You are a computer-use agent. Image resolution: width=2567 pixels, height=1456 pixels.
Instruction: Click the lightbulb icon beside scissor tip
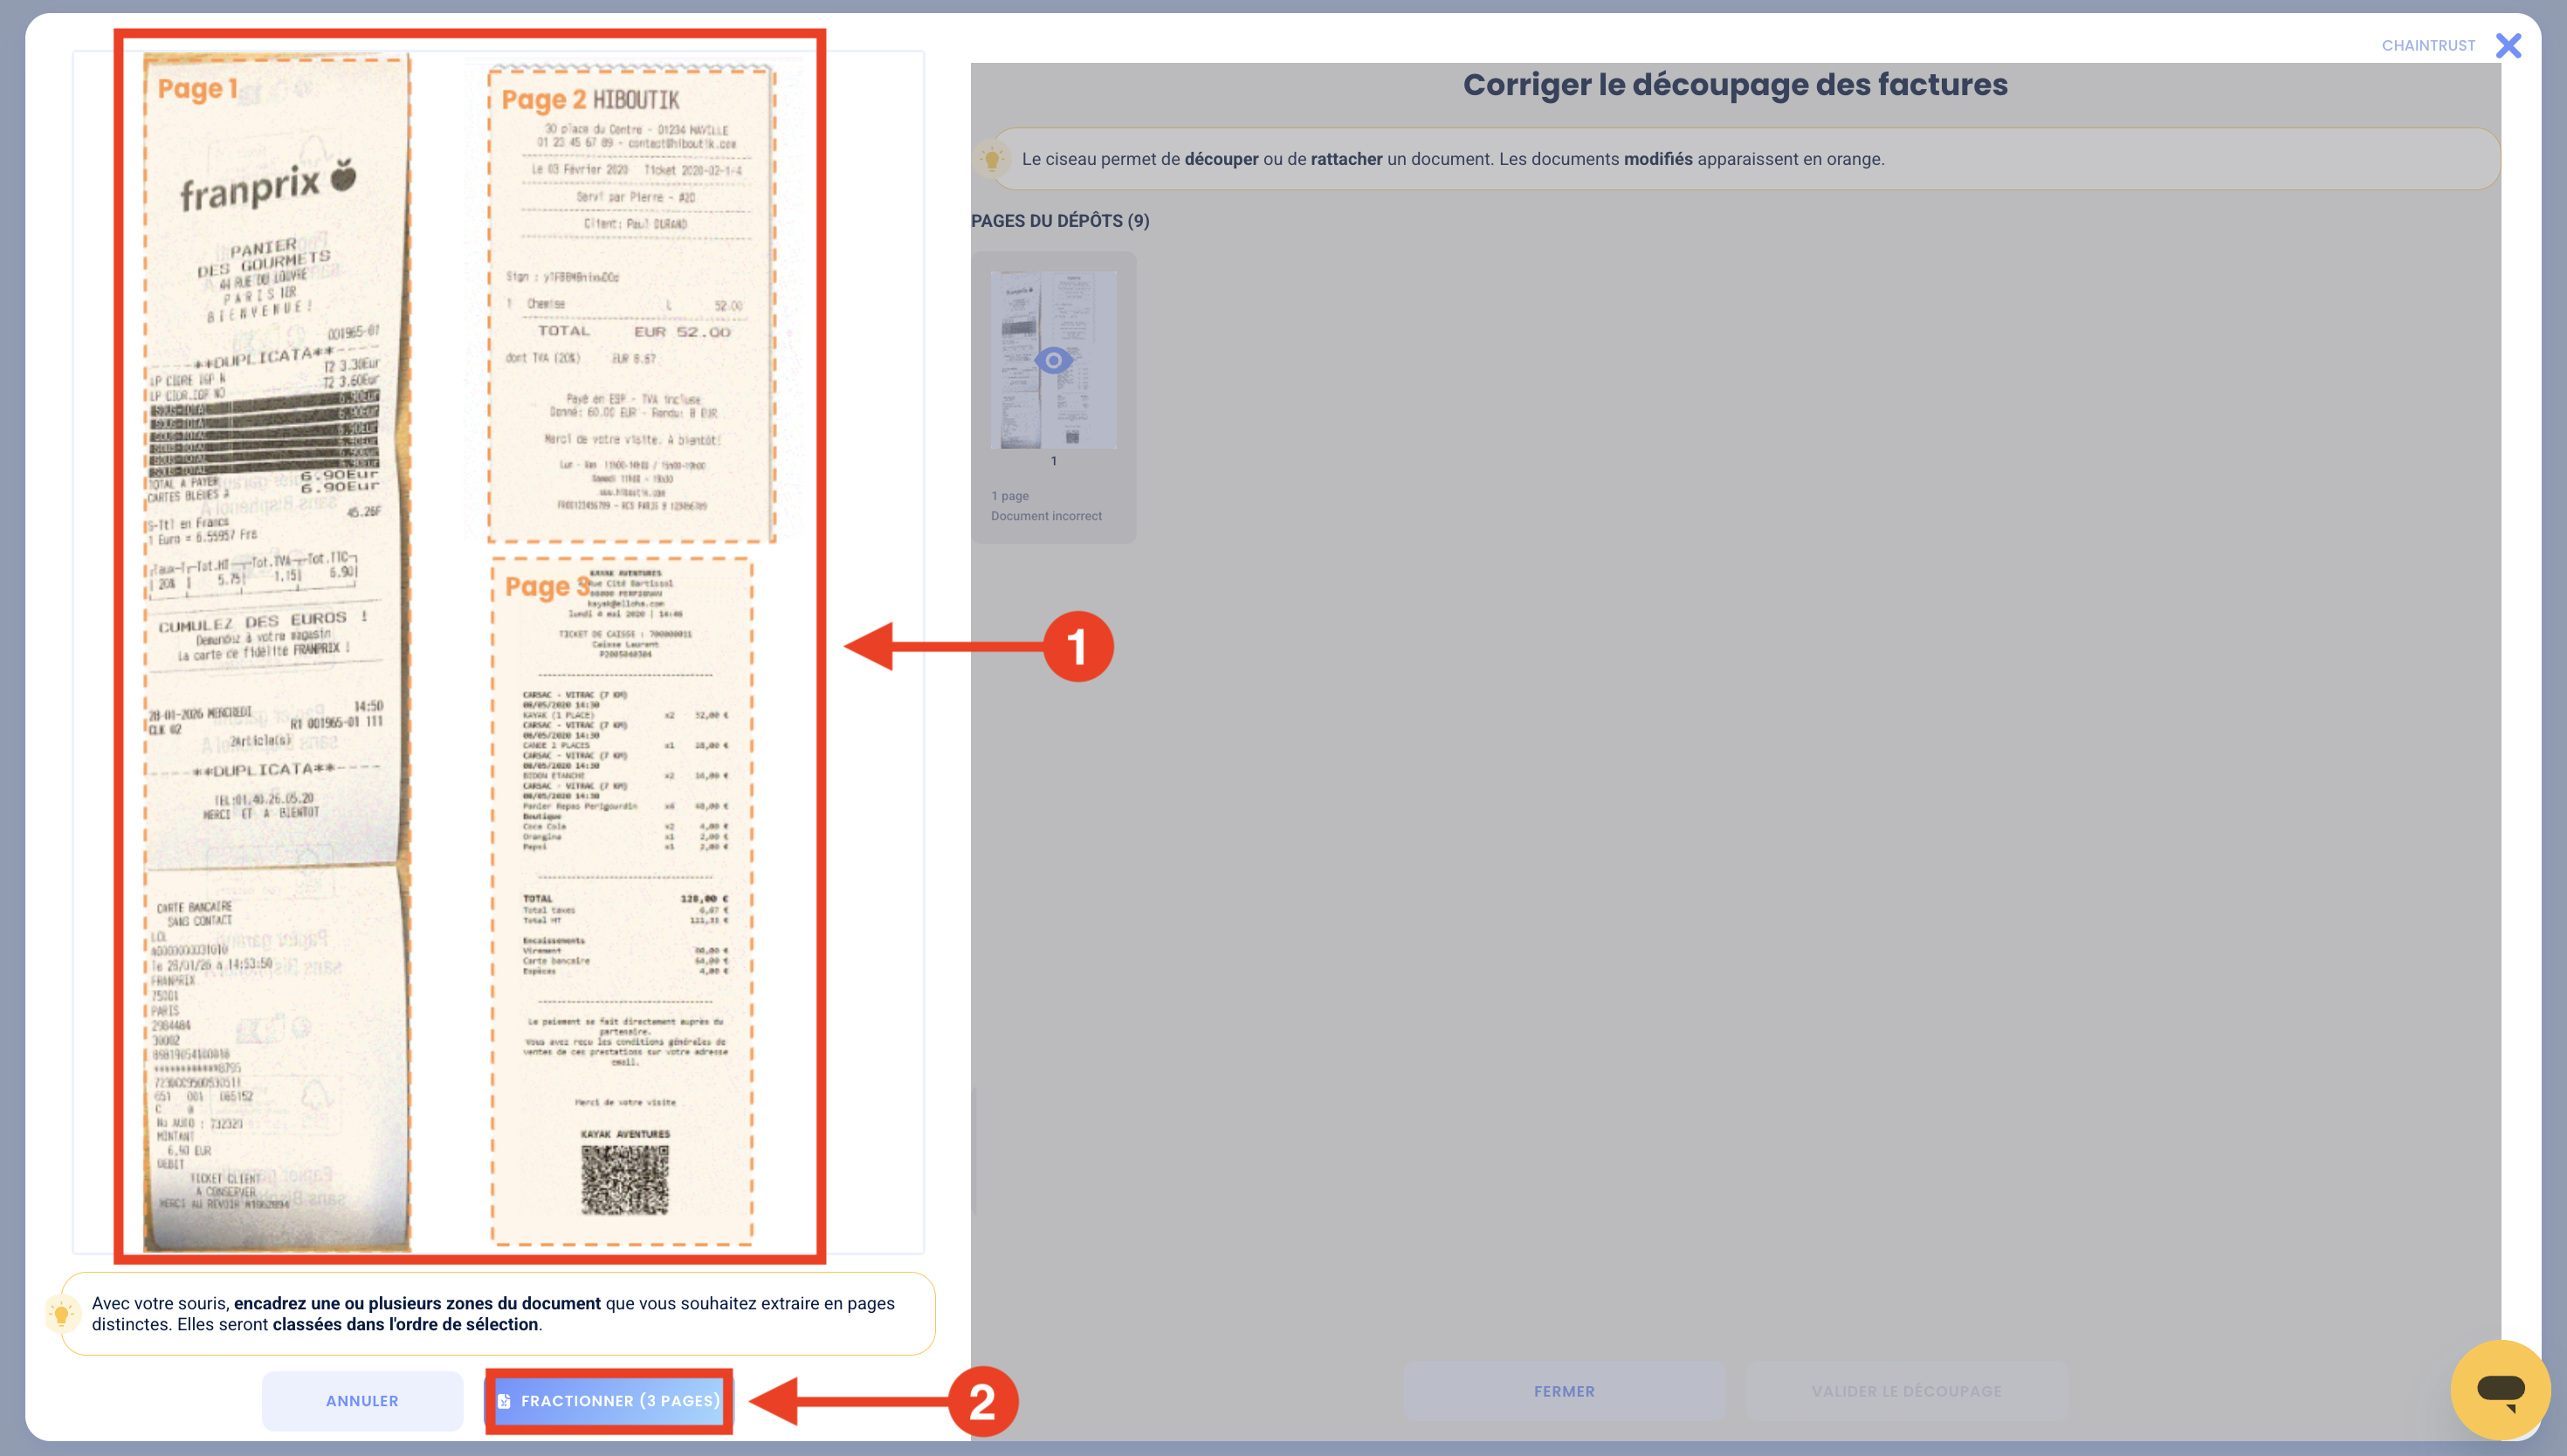pyautogui.click(x=992, y=159)
